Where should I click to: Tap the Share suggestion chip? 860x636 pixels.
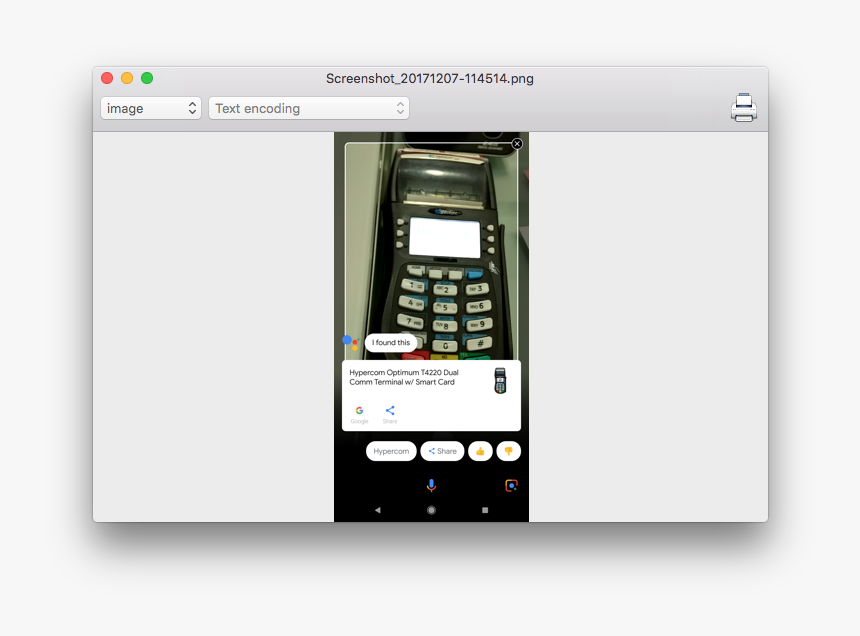pos(443,451)
